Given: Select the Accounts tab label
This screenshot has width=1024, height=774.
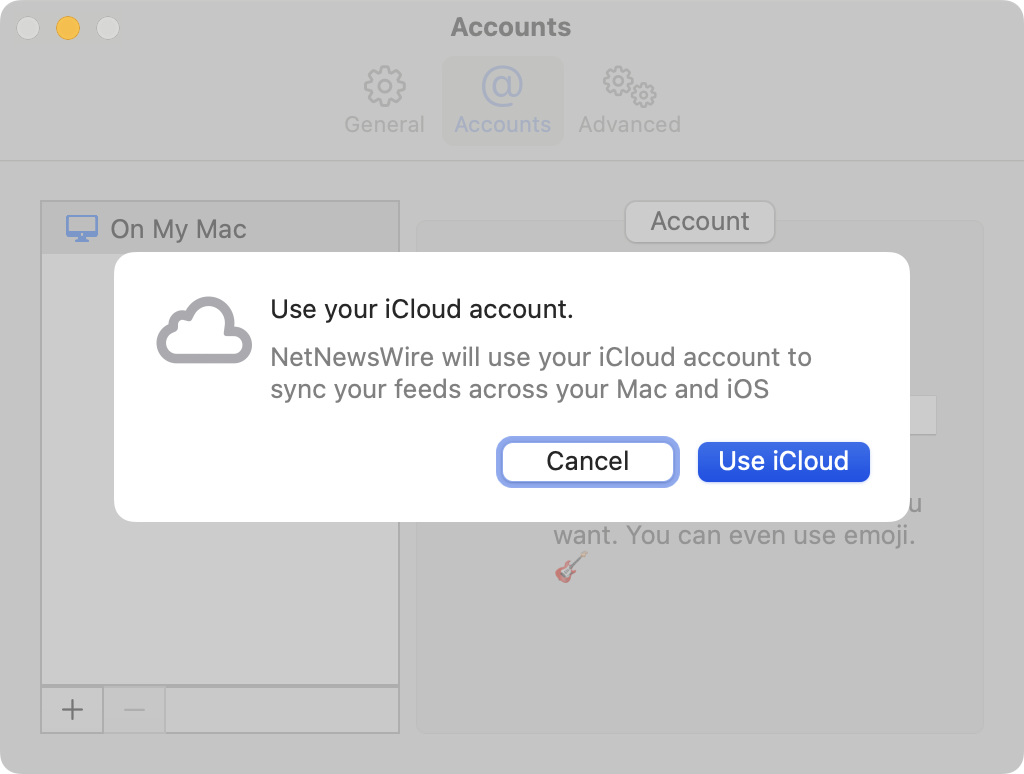Looking at the screenshot, I should [x=502, y=125].
